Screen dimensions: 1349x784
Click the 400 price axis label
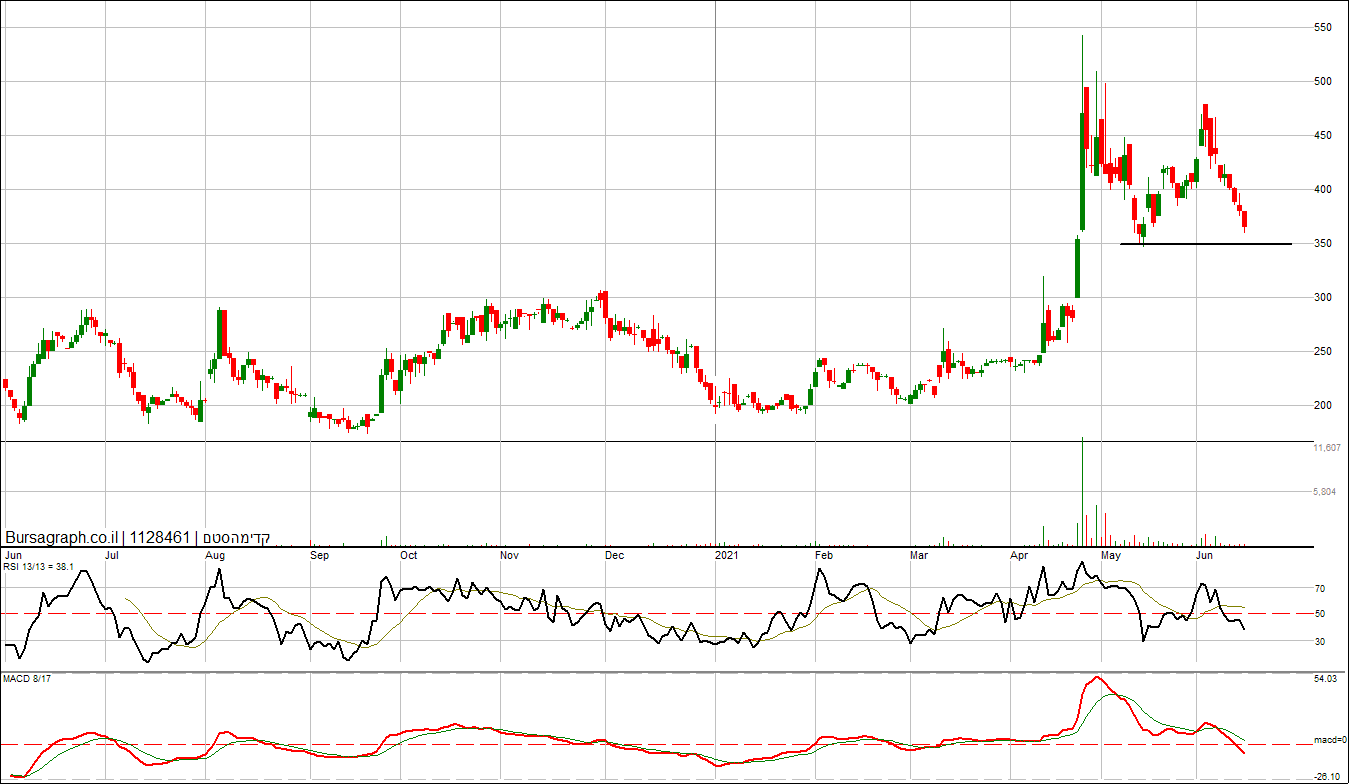coord(1323,190)
